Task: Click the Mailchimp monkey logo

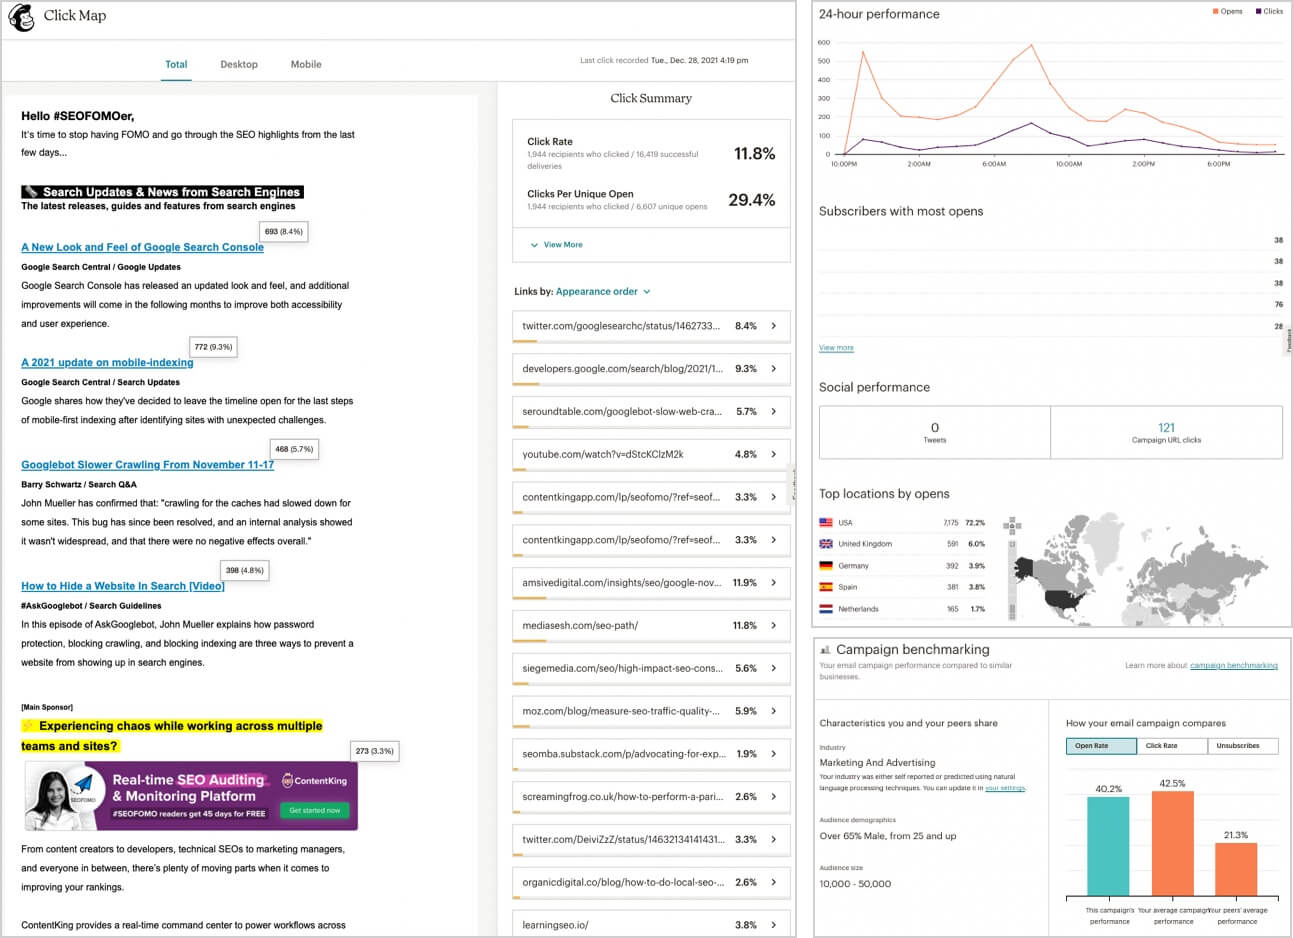Action: (x=21, y=17)
